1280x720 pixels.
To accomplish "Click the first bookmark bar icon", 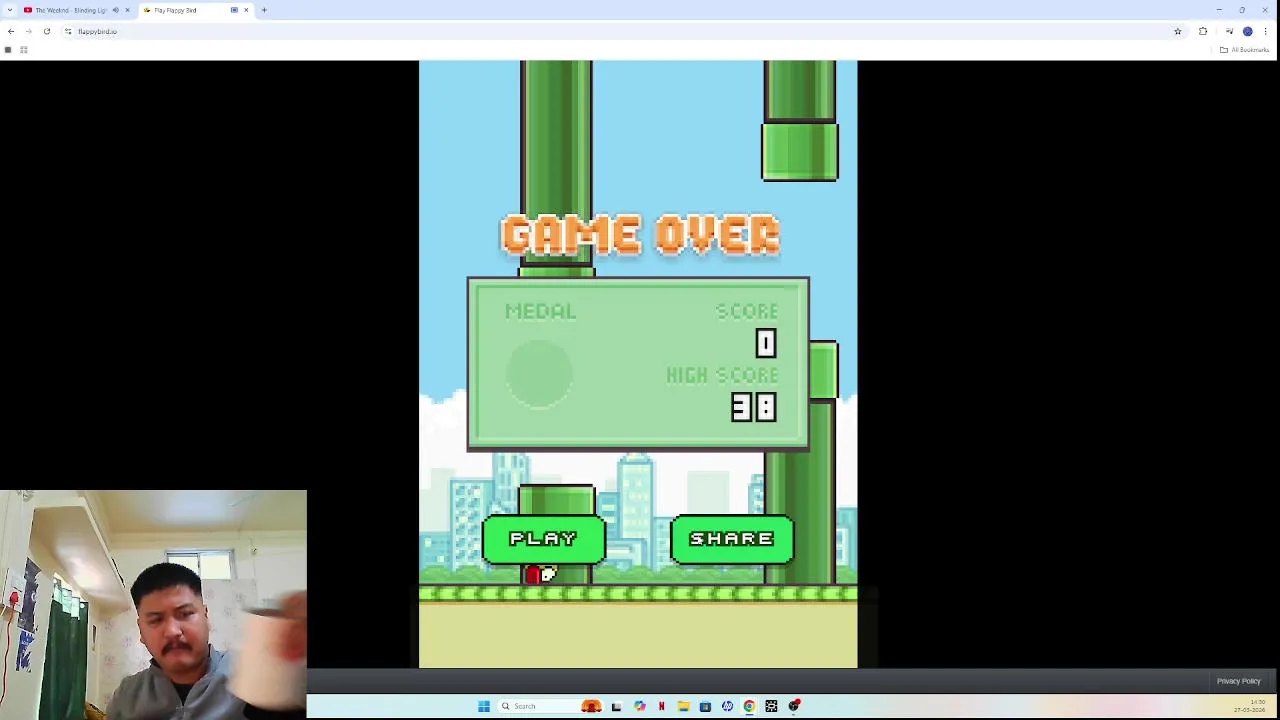I will (8, 50).
